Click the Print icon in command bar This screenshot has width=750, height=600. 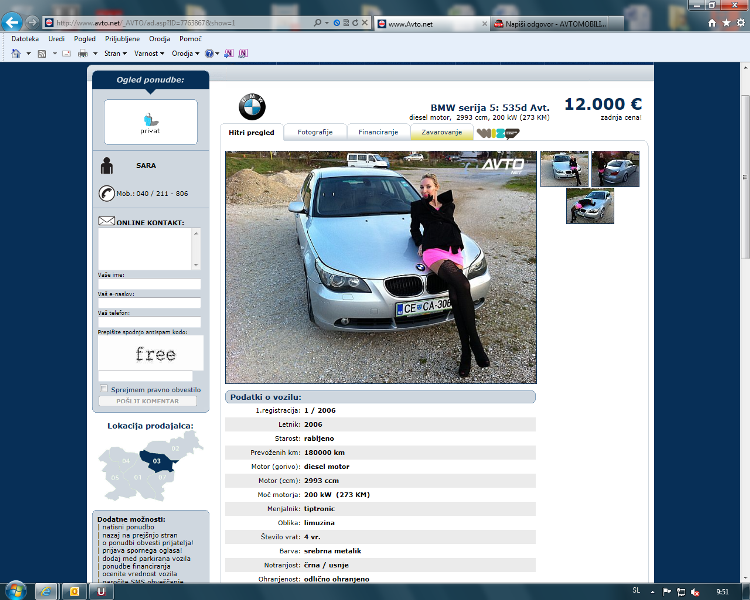tap(83, 54)
